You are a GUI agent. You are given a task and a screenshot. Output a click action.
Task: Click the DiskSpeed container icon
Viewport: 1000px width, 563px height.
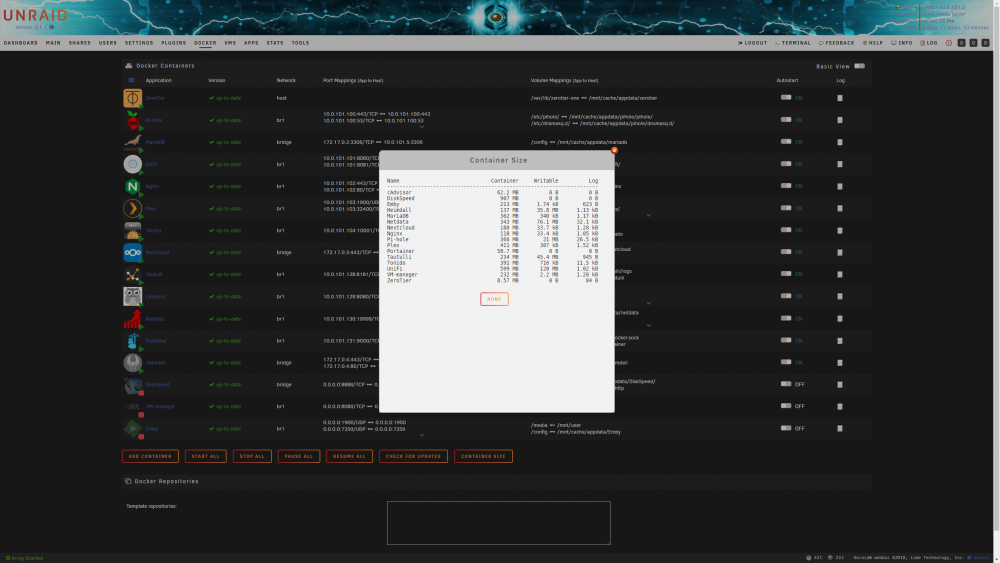point(132,384)
